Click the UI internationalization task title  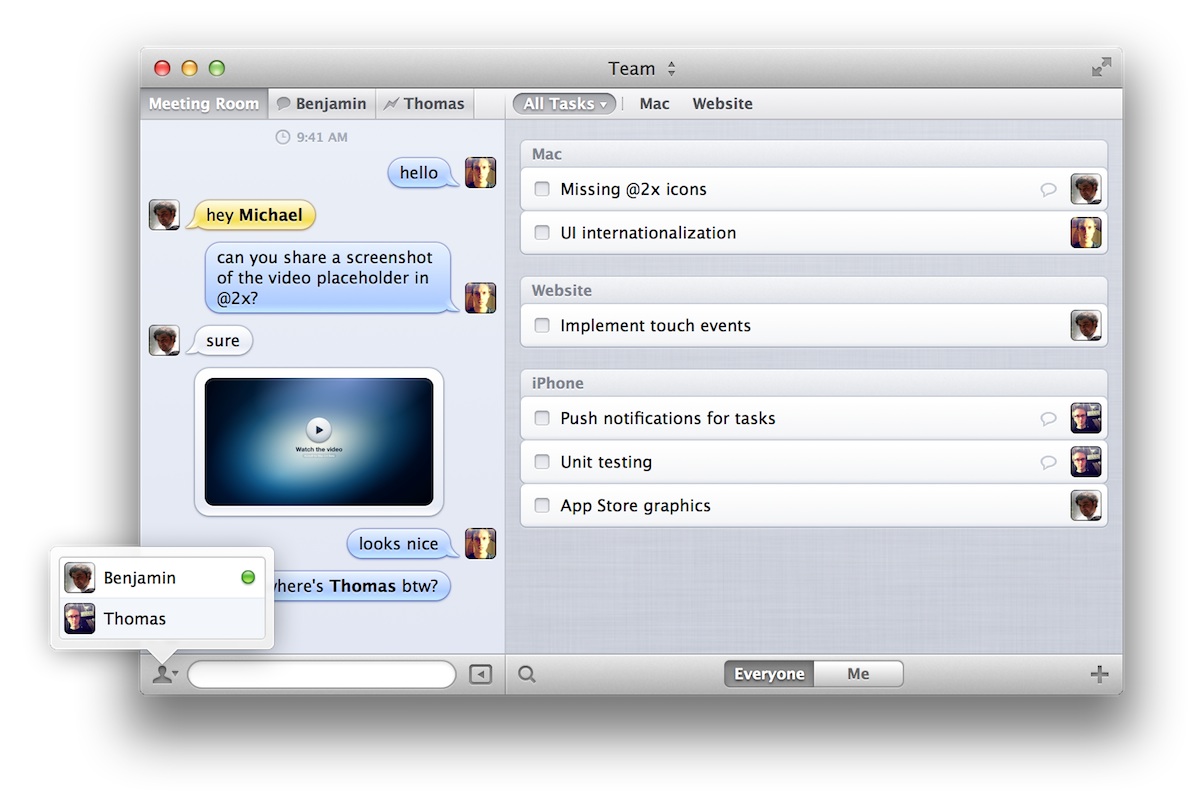648,233
